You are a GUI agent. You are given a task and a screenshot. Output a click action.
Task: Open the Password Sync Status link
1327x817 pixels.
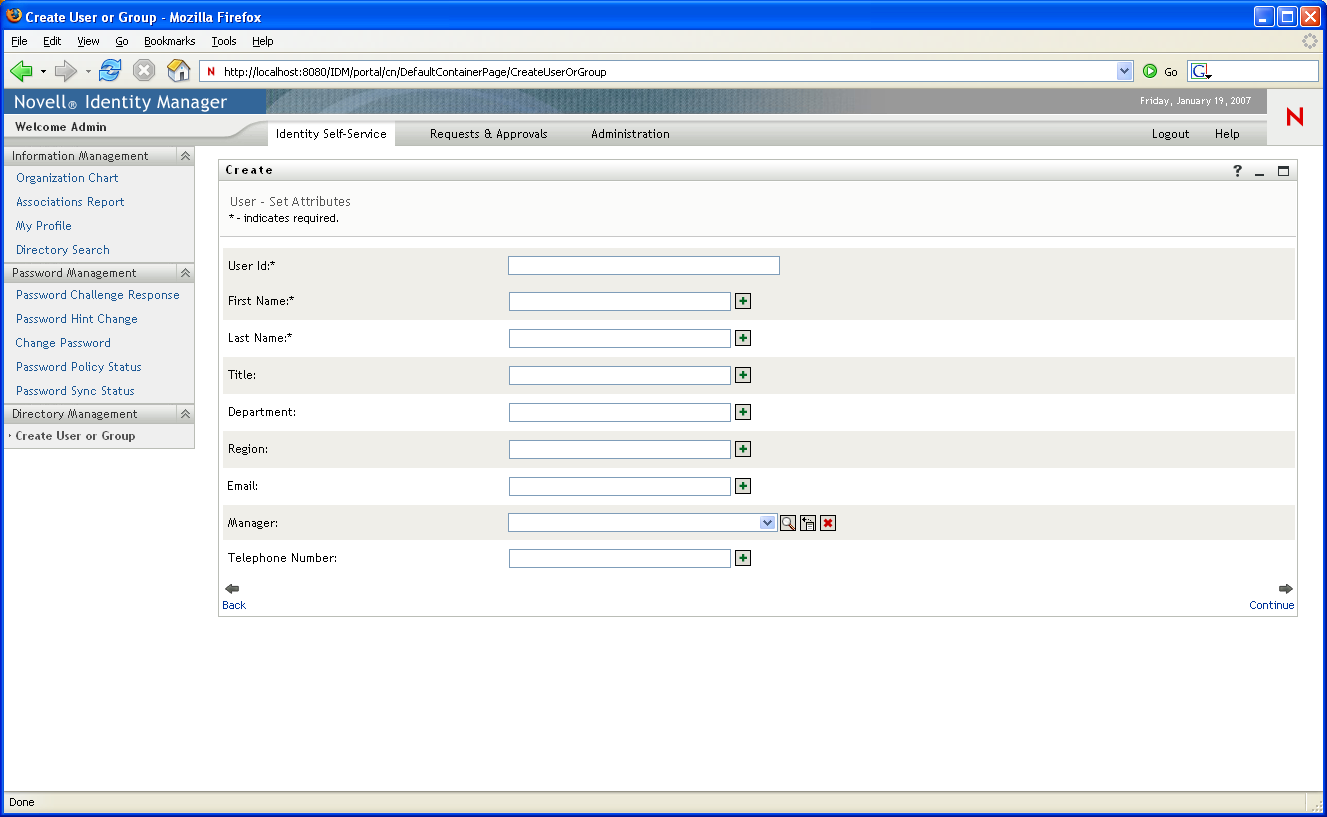(75, 391)
